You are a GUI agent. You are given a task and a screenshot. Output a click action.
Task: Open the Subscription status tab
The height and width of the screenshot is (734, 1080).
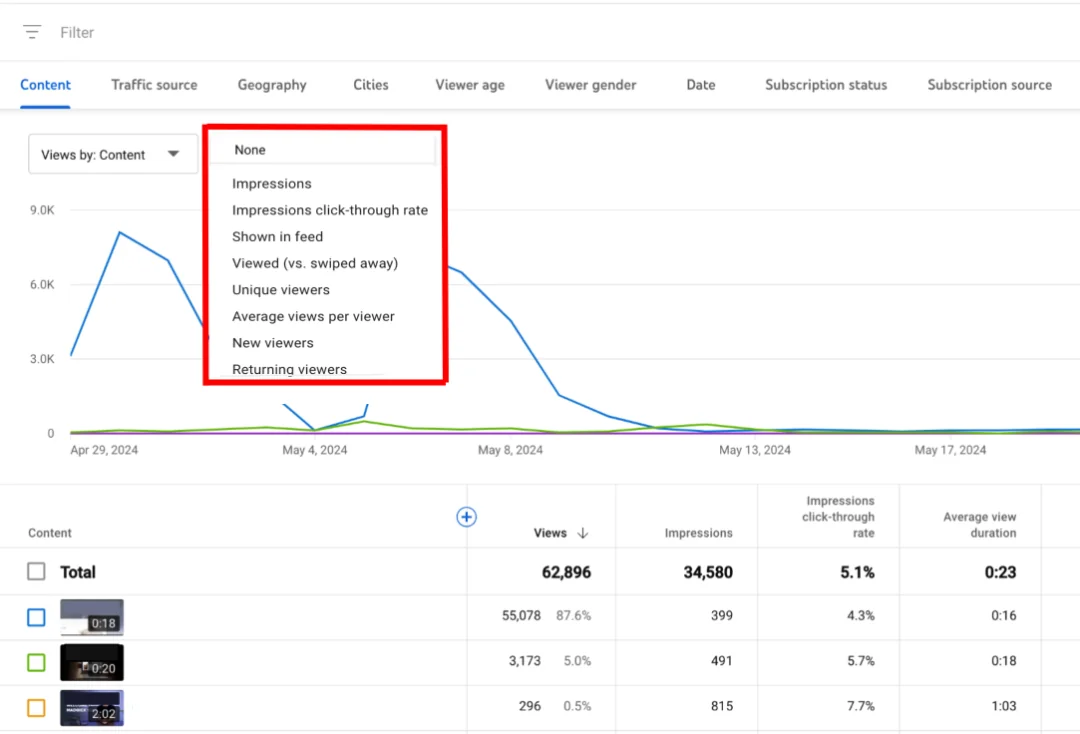[826, 85]
